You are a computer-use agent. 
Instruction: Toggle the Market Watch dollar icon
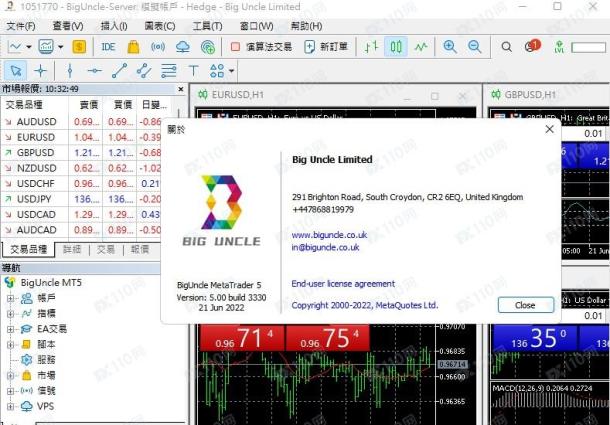click(x=79, y=47)
